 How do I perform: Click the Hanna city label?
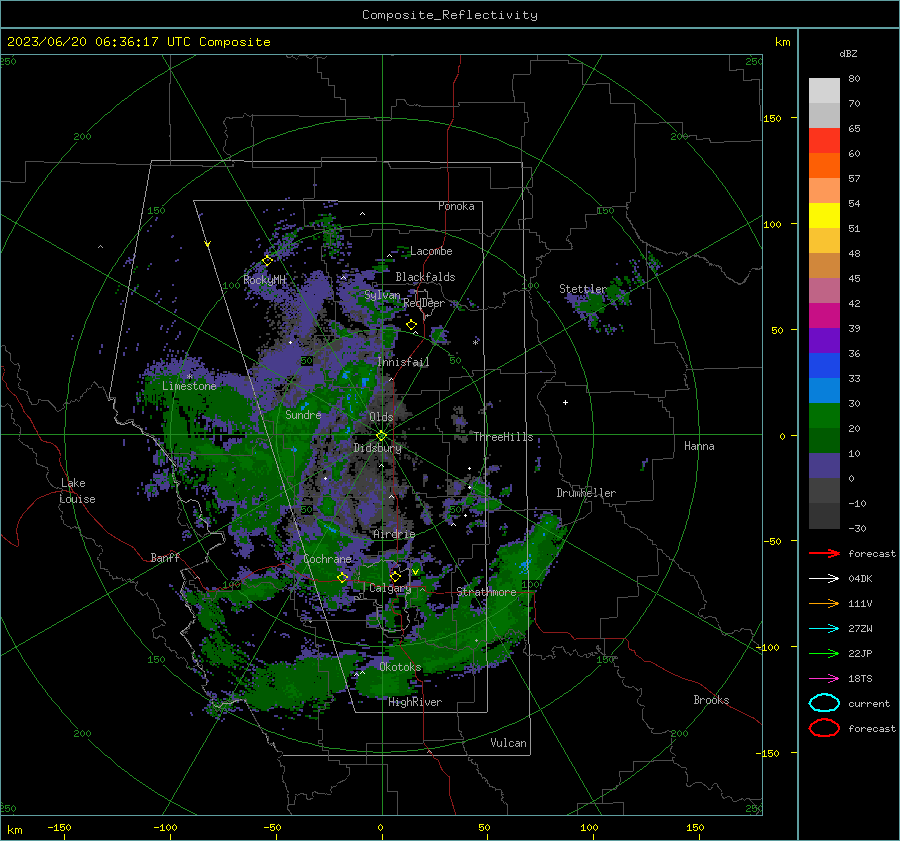point(699,446)
